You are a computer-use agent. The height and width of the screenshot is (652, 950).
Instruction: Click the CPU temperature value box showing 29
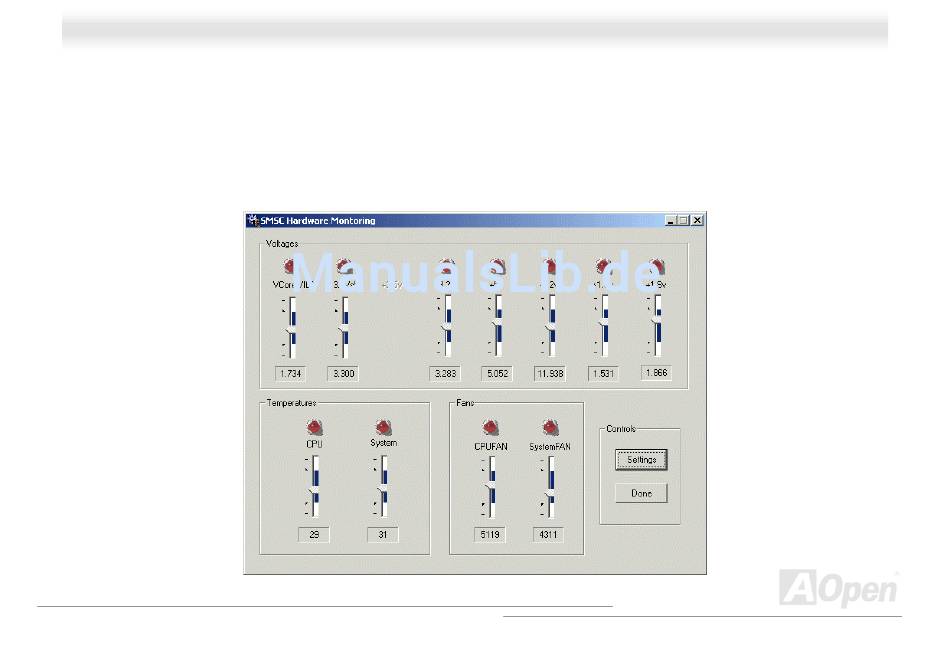[314, 535]
